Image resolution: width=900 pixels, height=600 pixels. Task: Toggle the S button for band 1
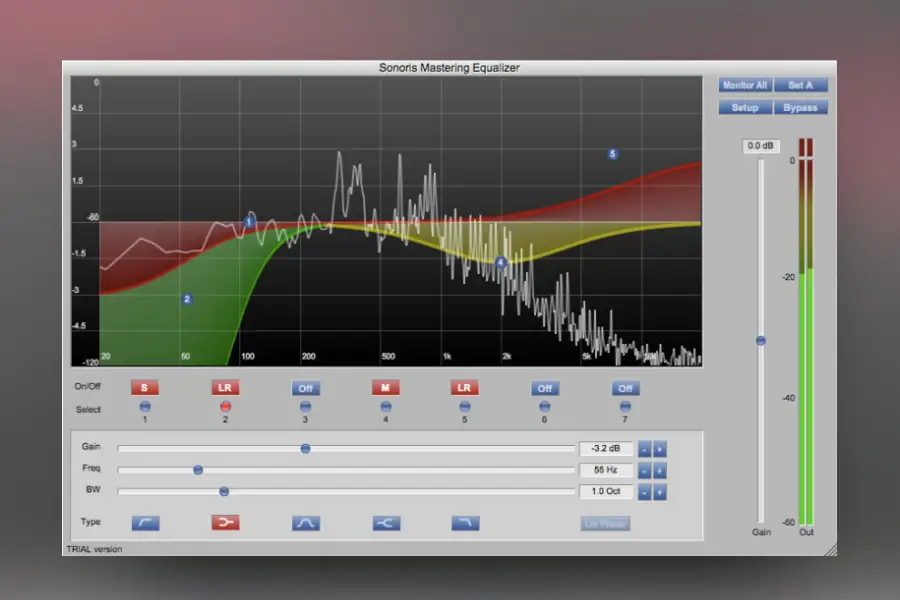click(x=145, y=388)
